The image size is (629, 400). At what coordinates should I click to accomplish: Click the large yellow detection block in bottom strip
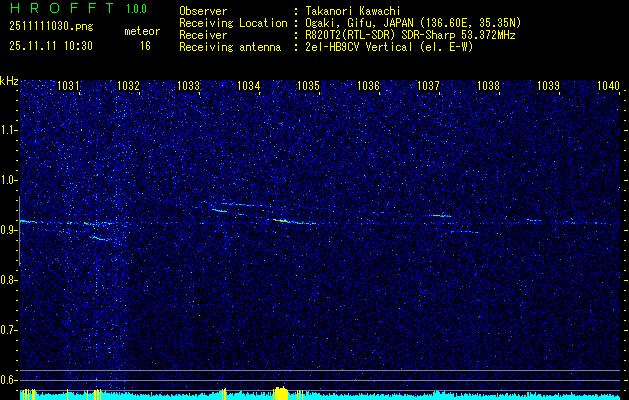281,393
